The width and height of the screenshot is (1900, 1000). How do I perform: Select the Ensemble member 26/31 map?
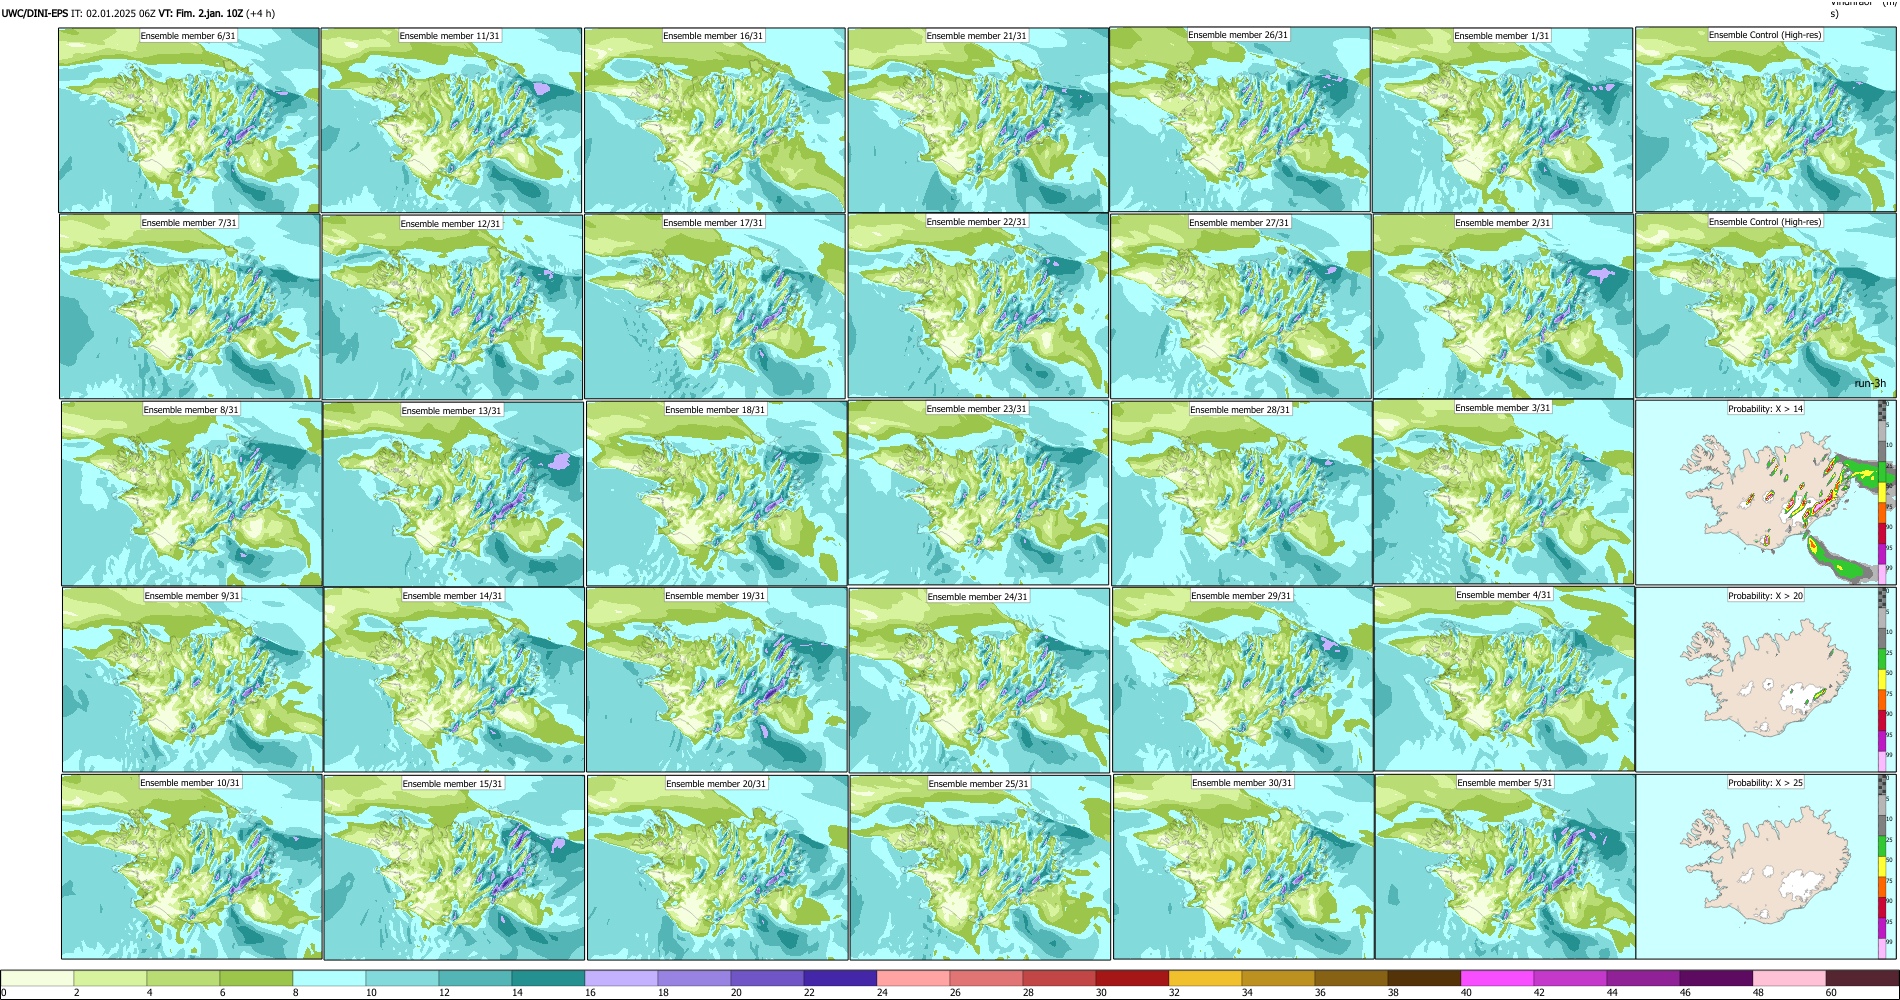coord(1240,120)
